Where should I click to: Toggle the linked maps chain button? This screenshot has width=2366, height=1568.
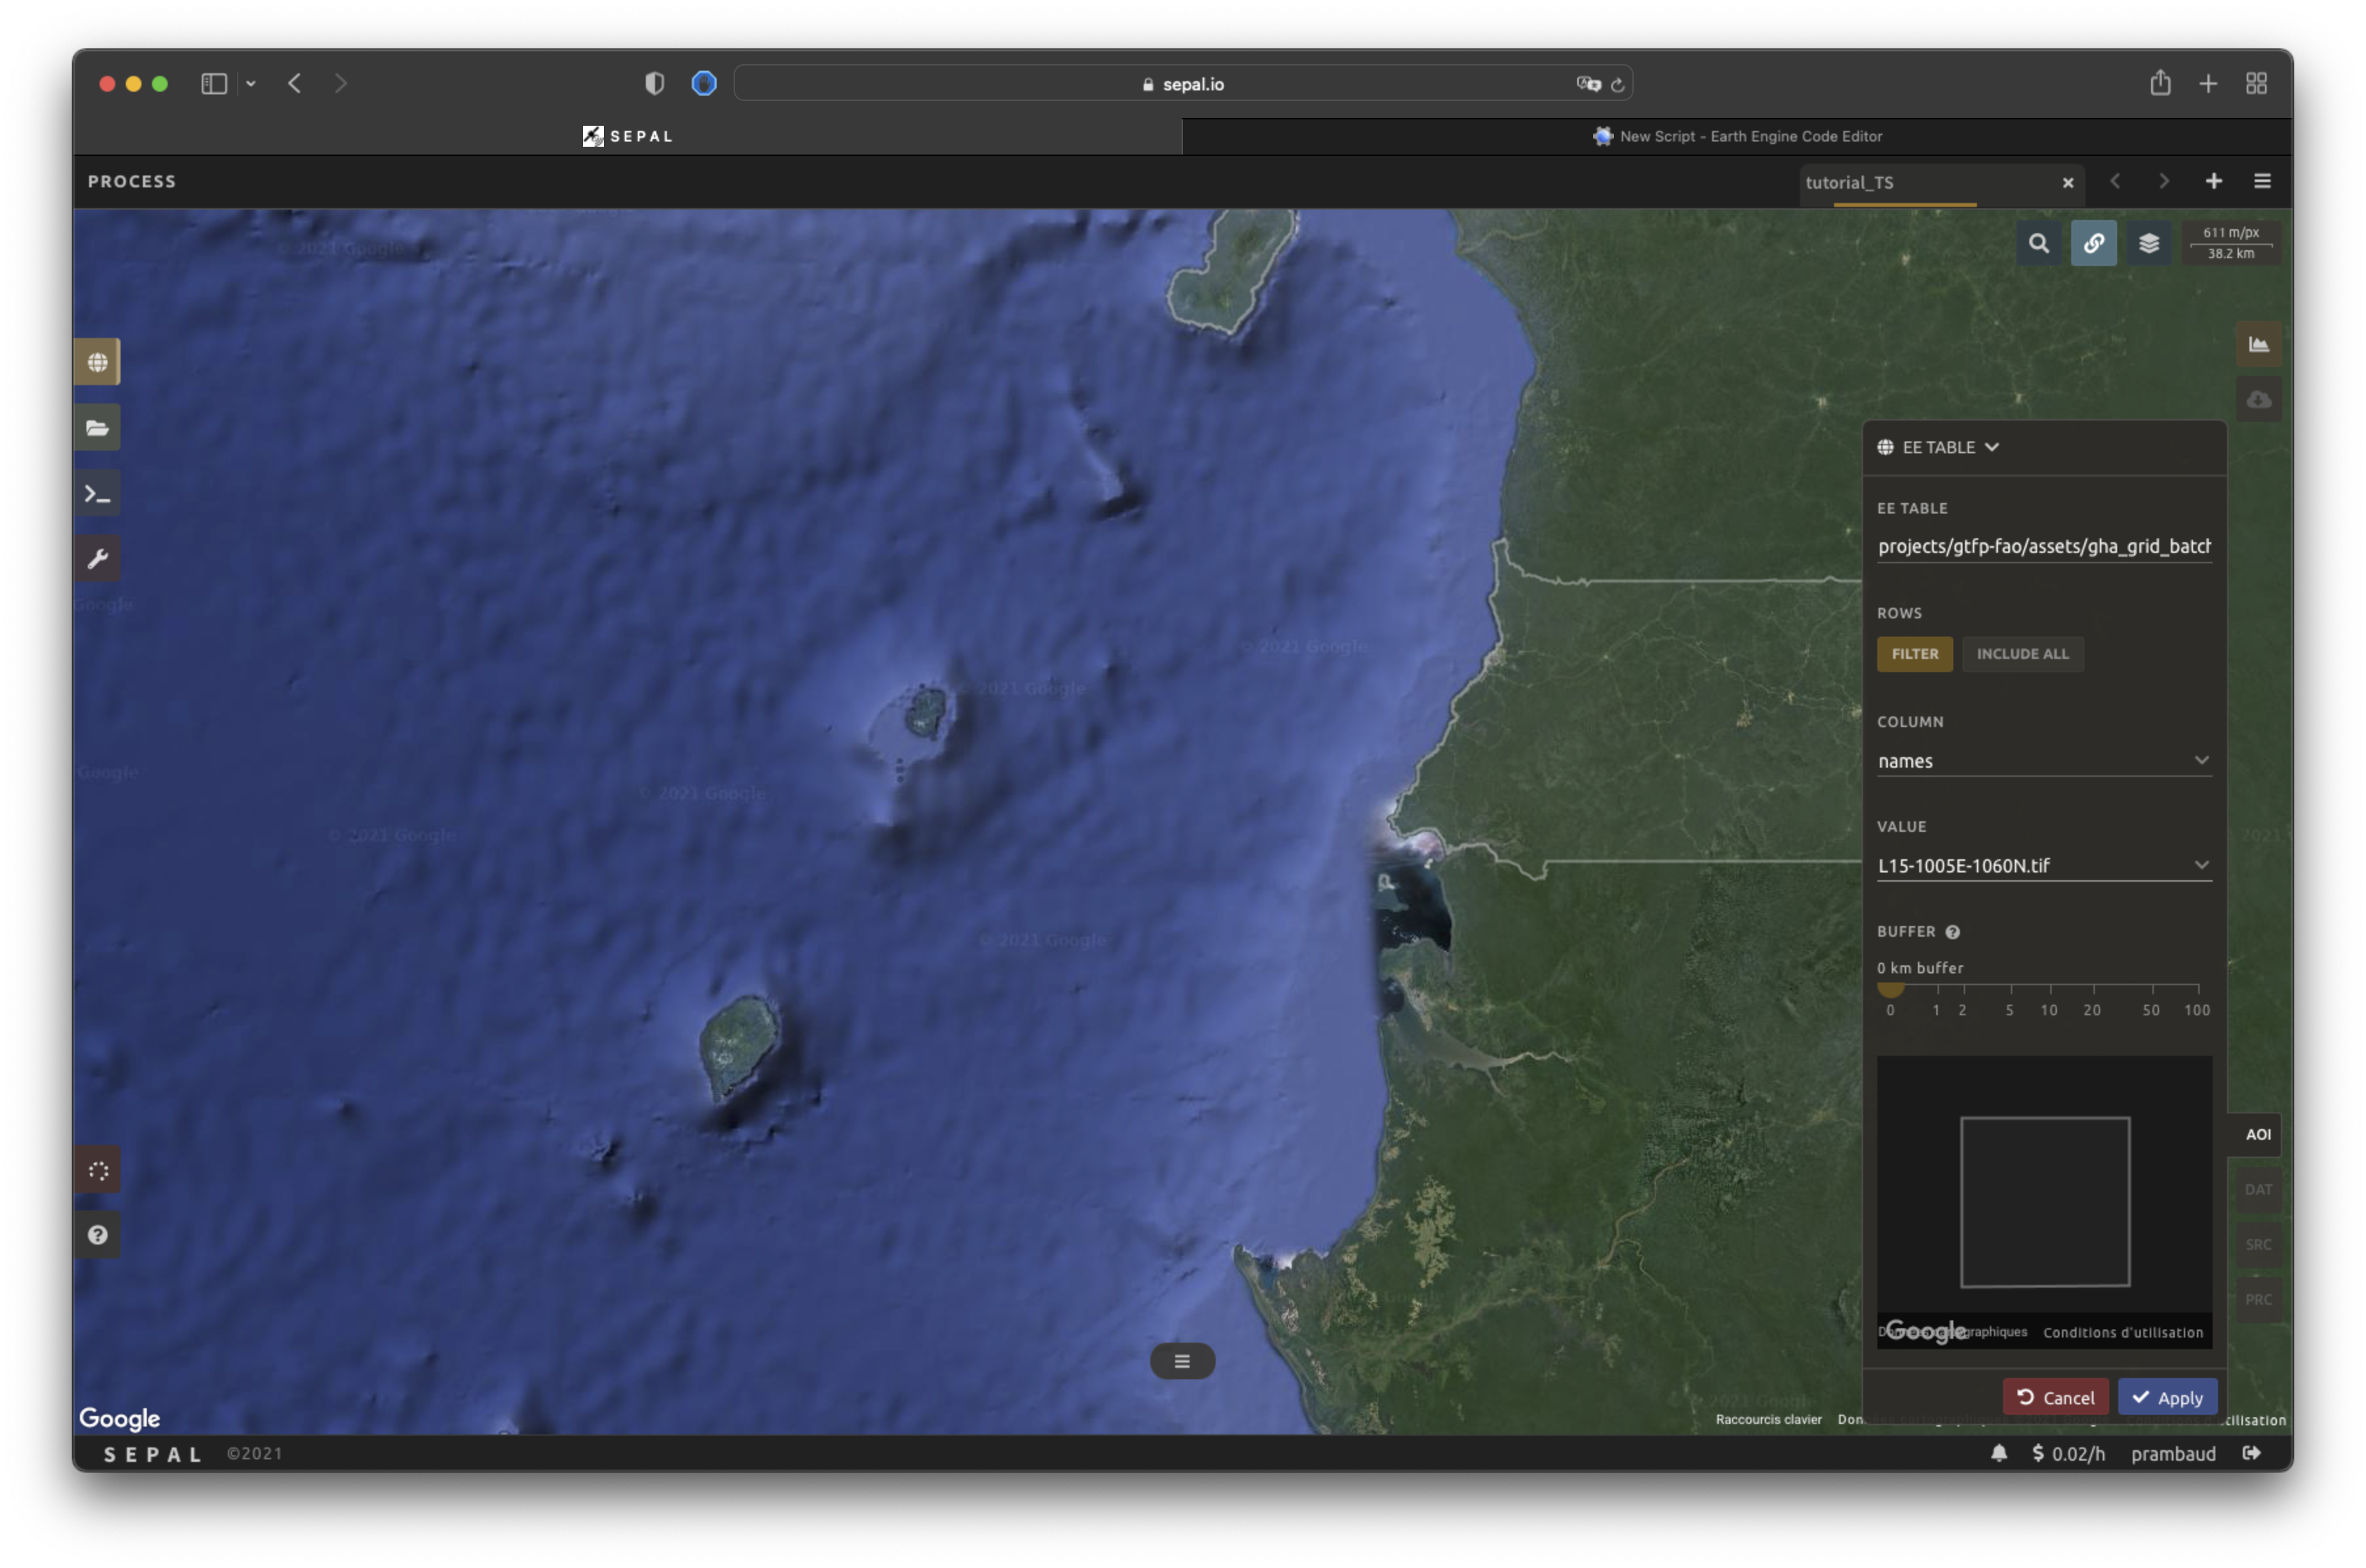(x=2093, y=243)
